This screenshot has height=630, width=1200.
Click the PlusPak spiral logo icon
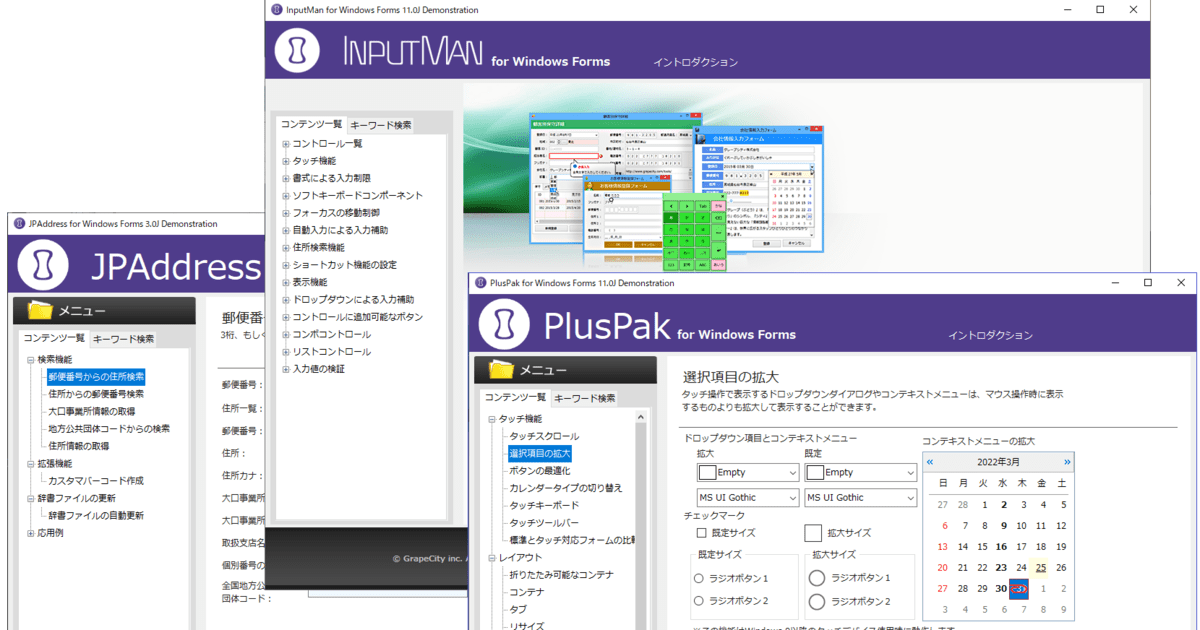point(502,324)
